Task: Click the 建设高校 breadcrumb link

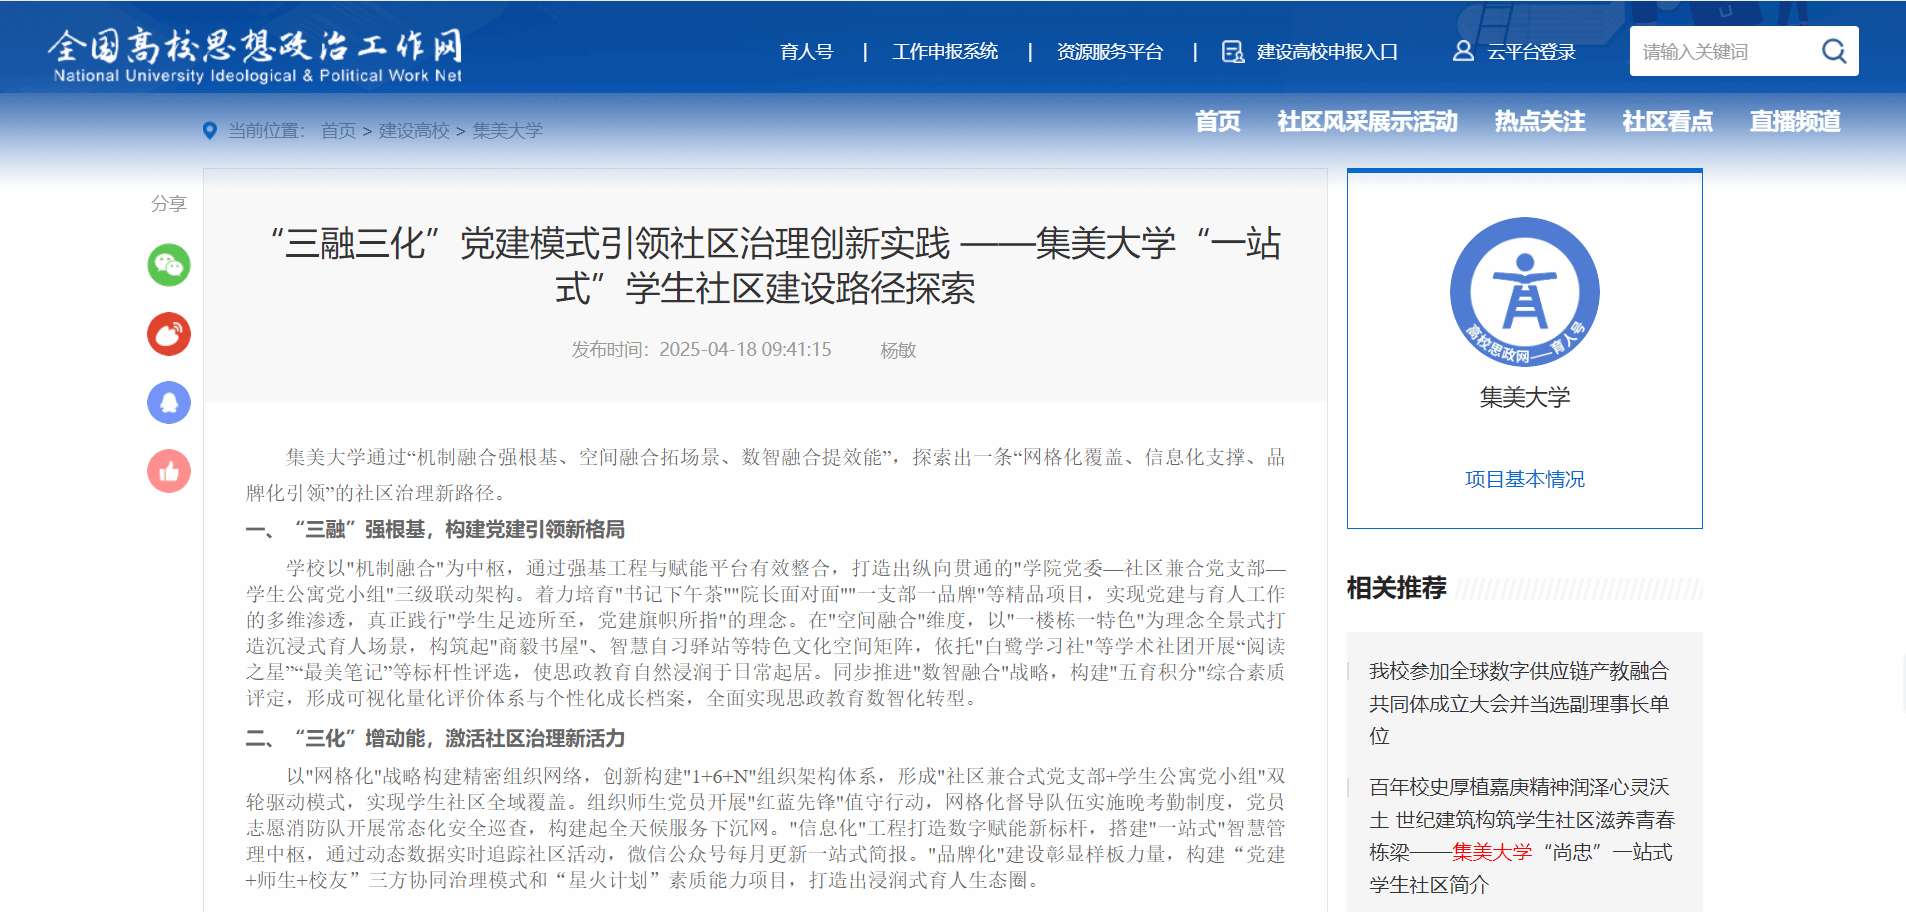Action: click(414, 131)
